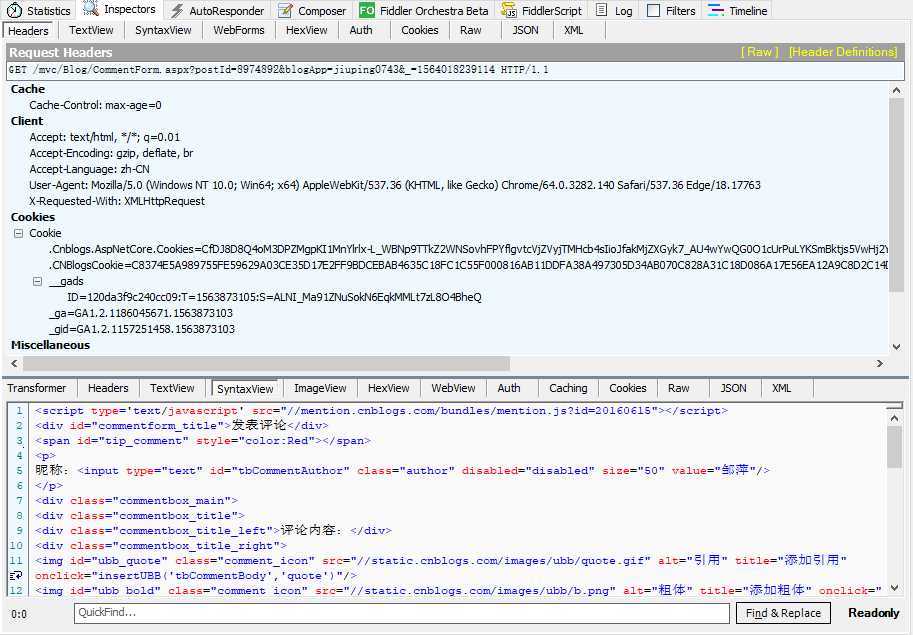Screen dimensions: 913x635
Task: Select the request TextView tab
Action: 91,30
